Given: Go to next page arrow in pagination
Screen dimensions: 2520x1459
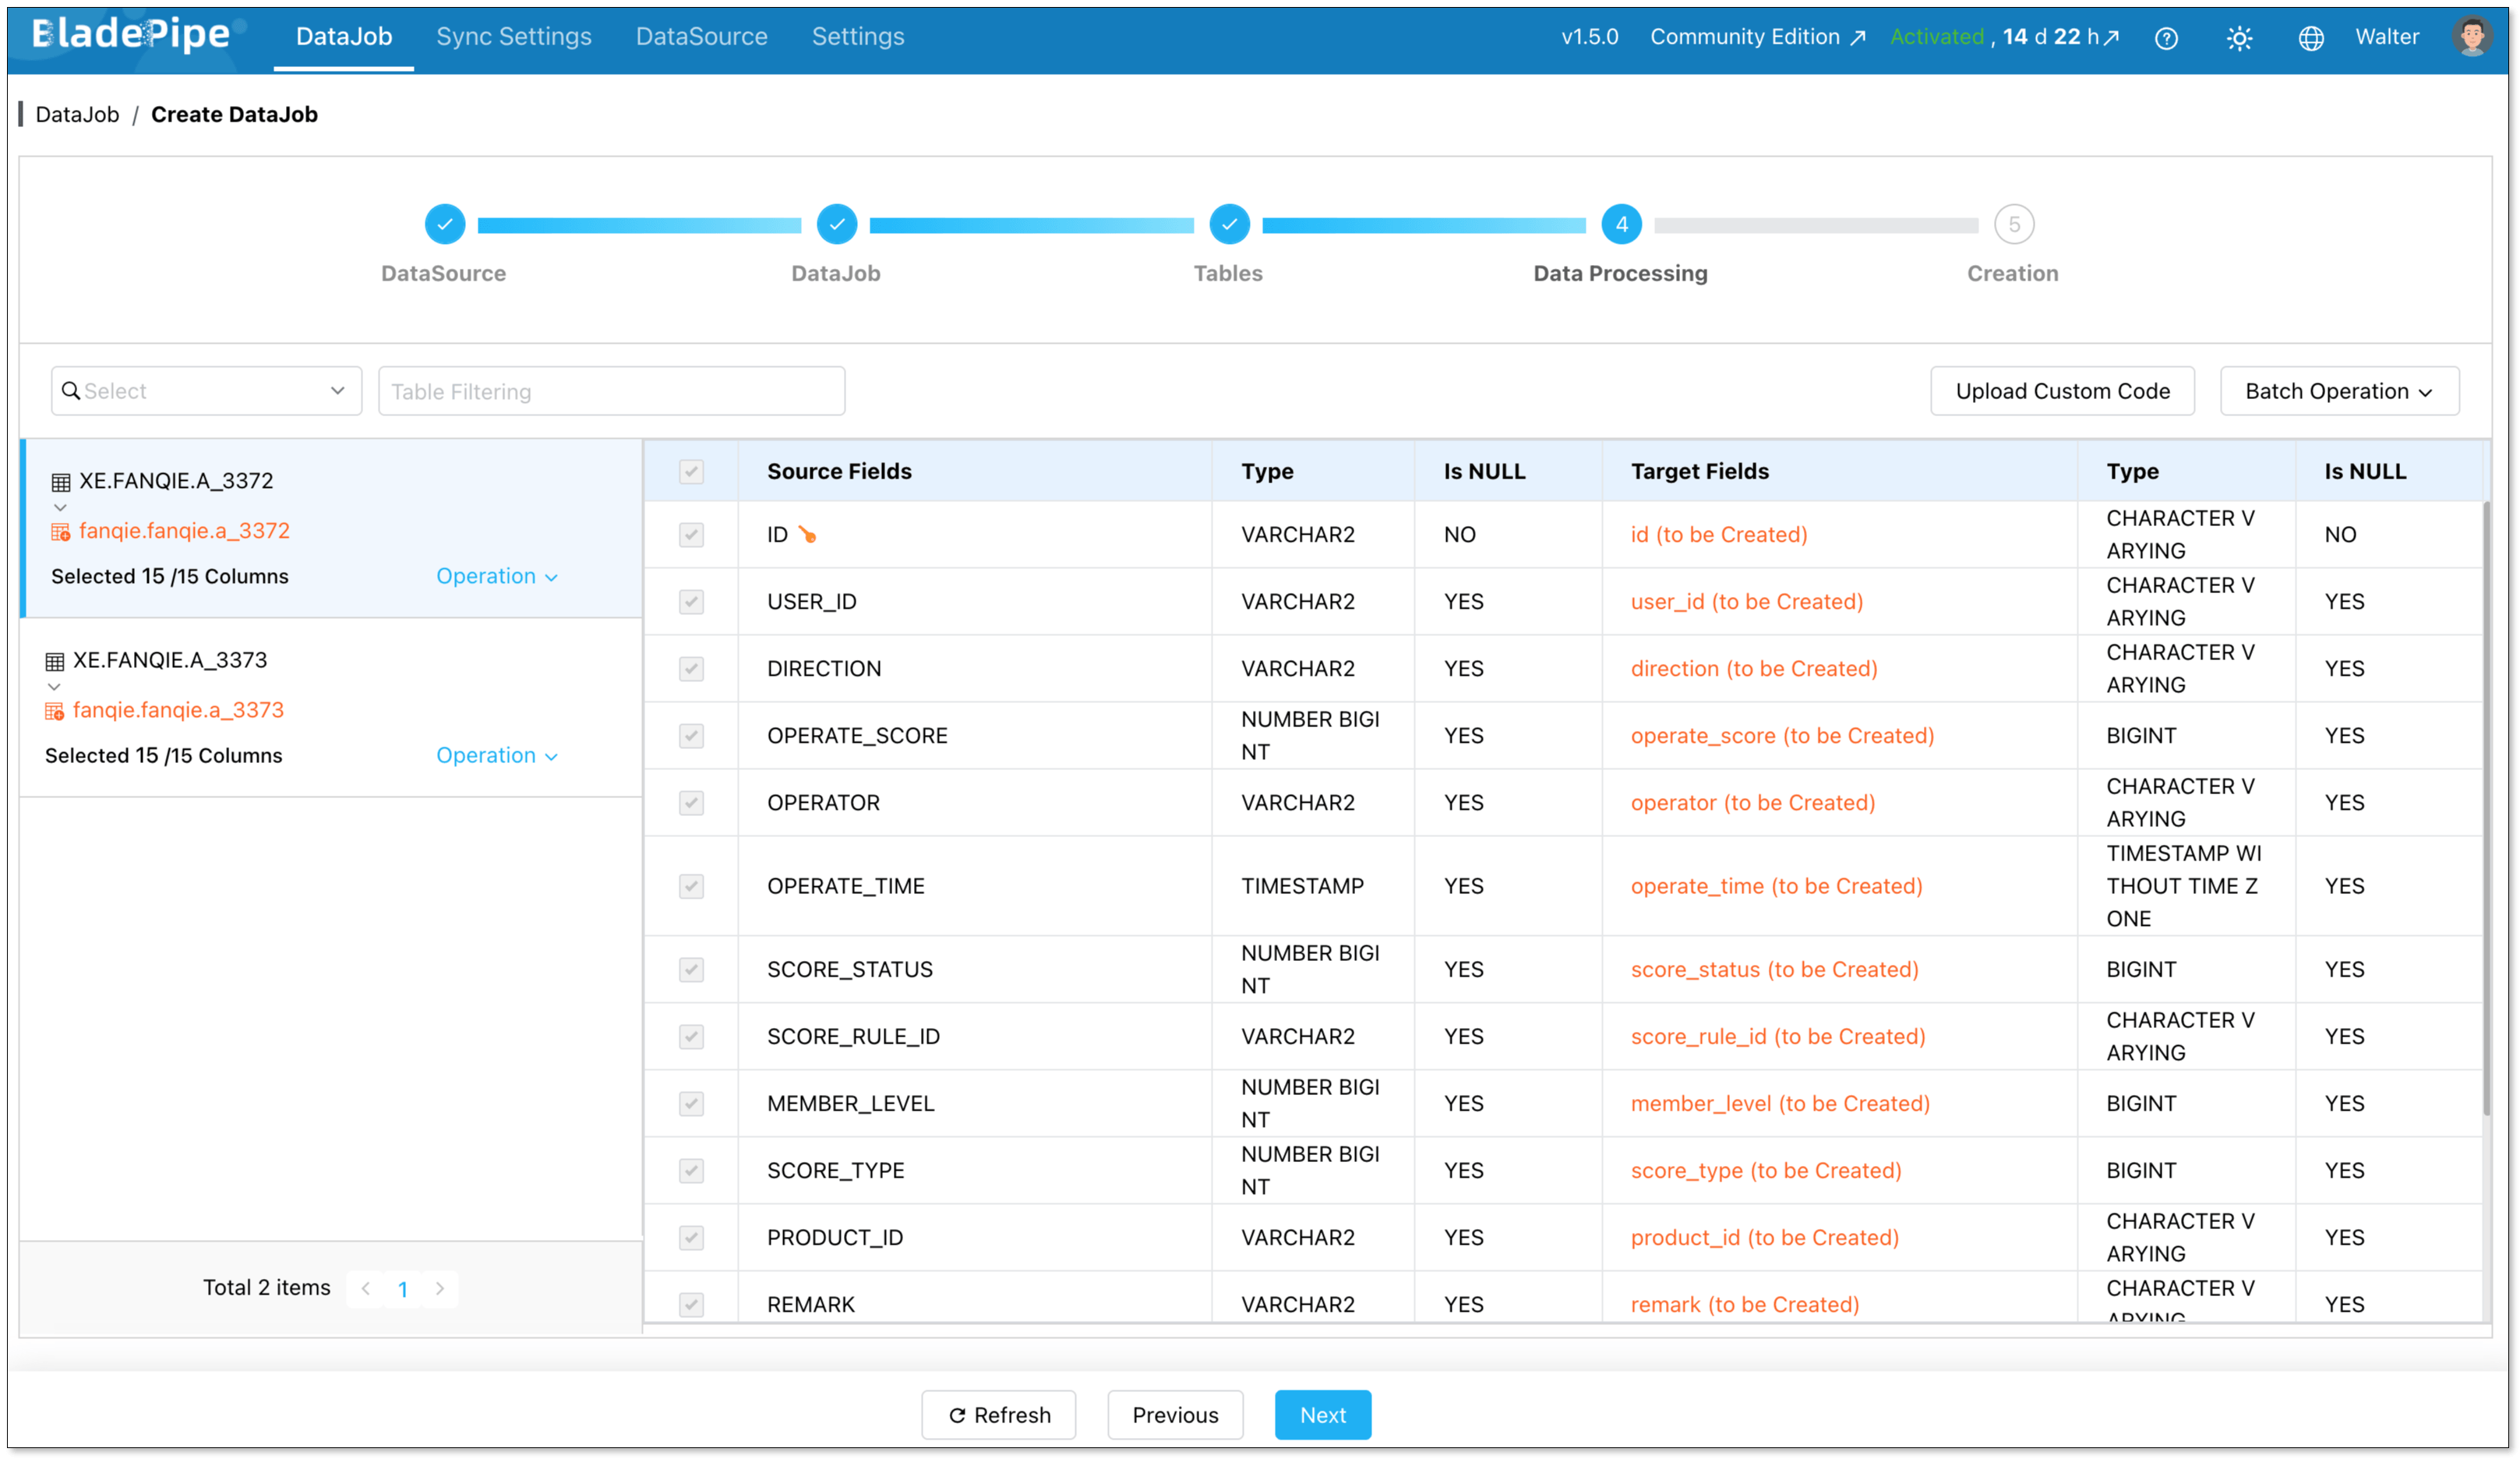Looking at the screenshot, I should point(440,1288).
